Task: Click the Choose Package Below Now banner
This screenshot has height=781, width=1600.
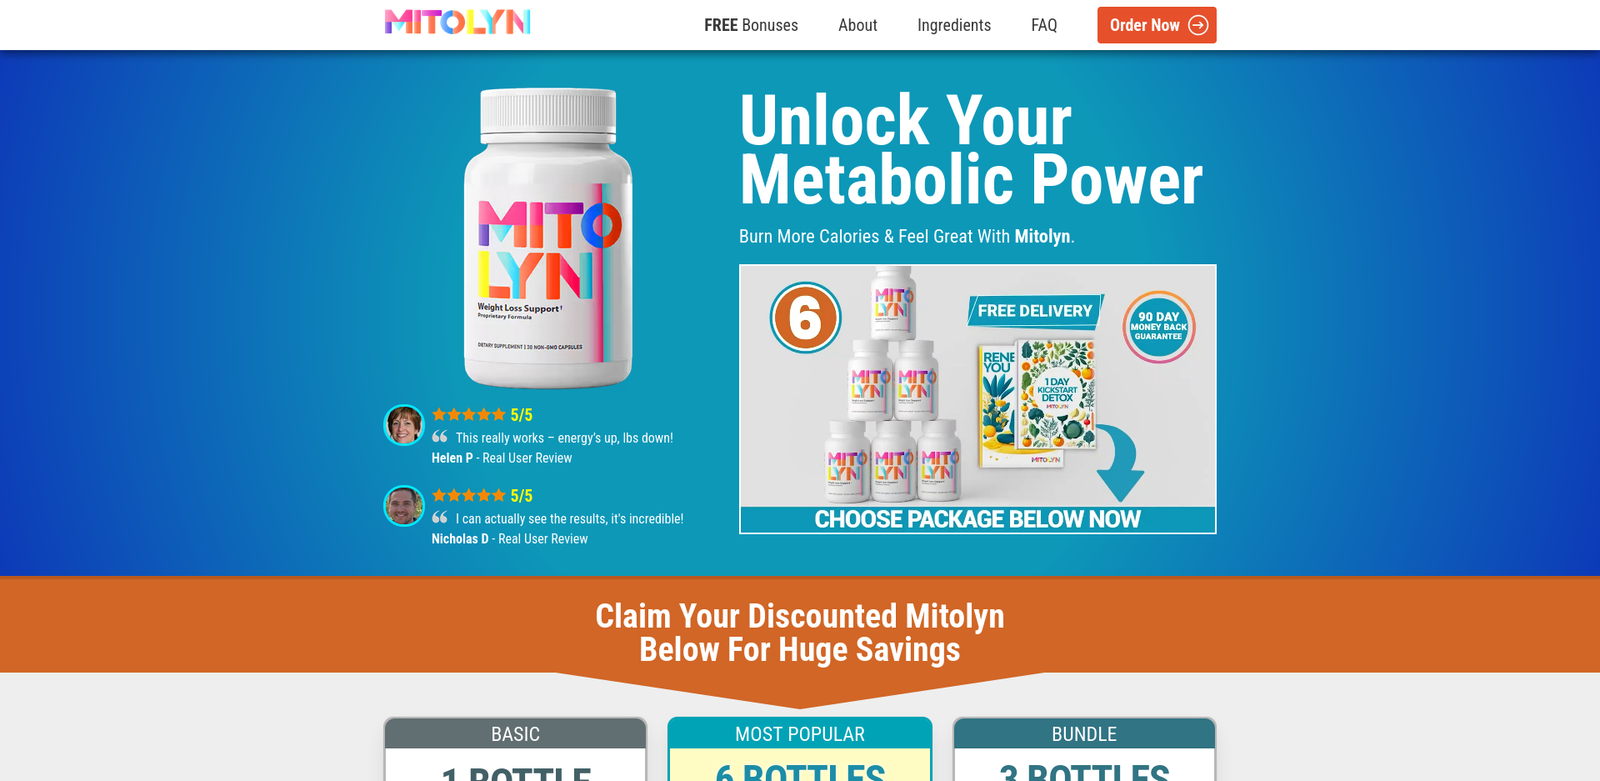Action: pyautogui.click(x=977, y=519)
